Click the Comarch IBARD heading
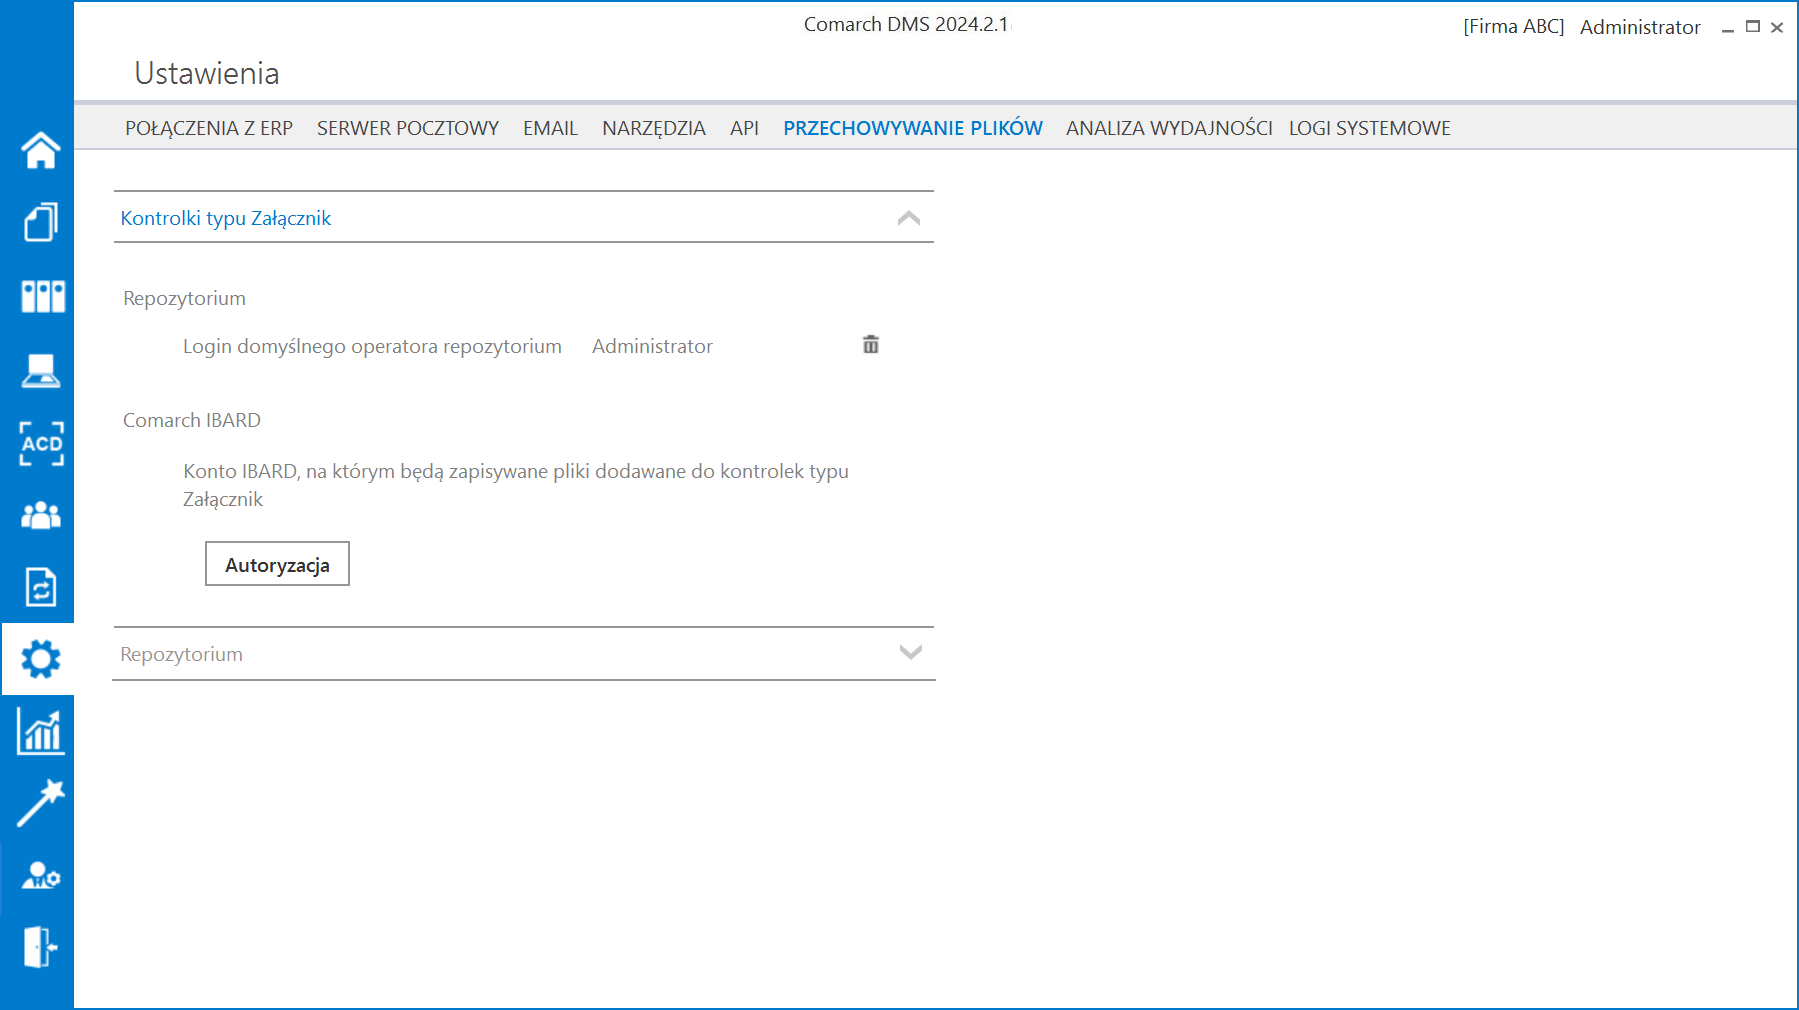The height and width of the screenshot is (1010, 1799). pos(192,420)
